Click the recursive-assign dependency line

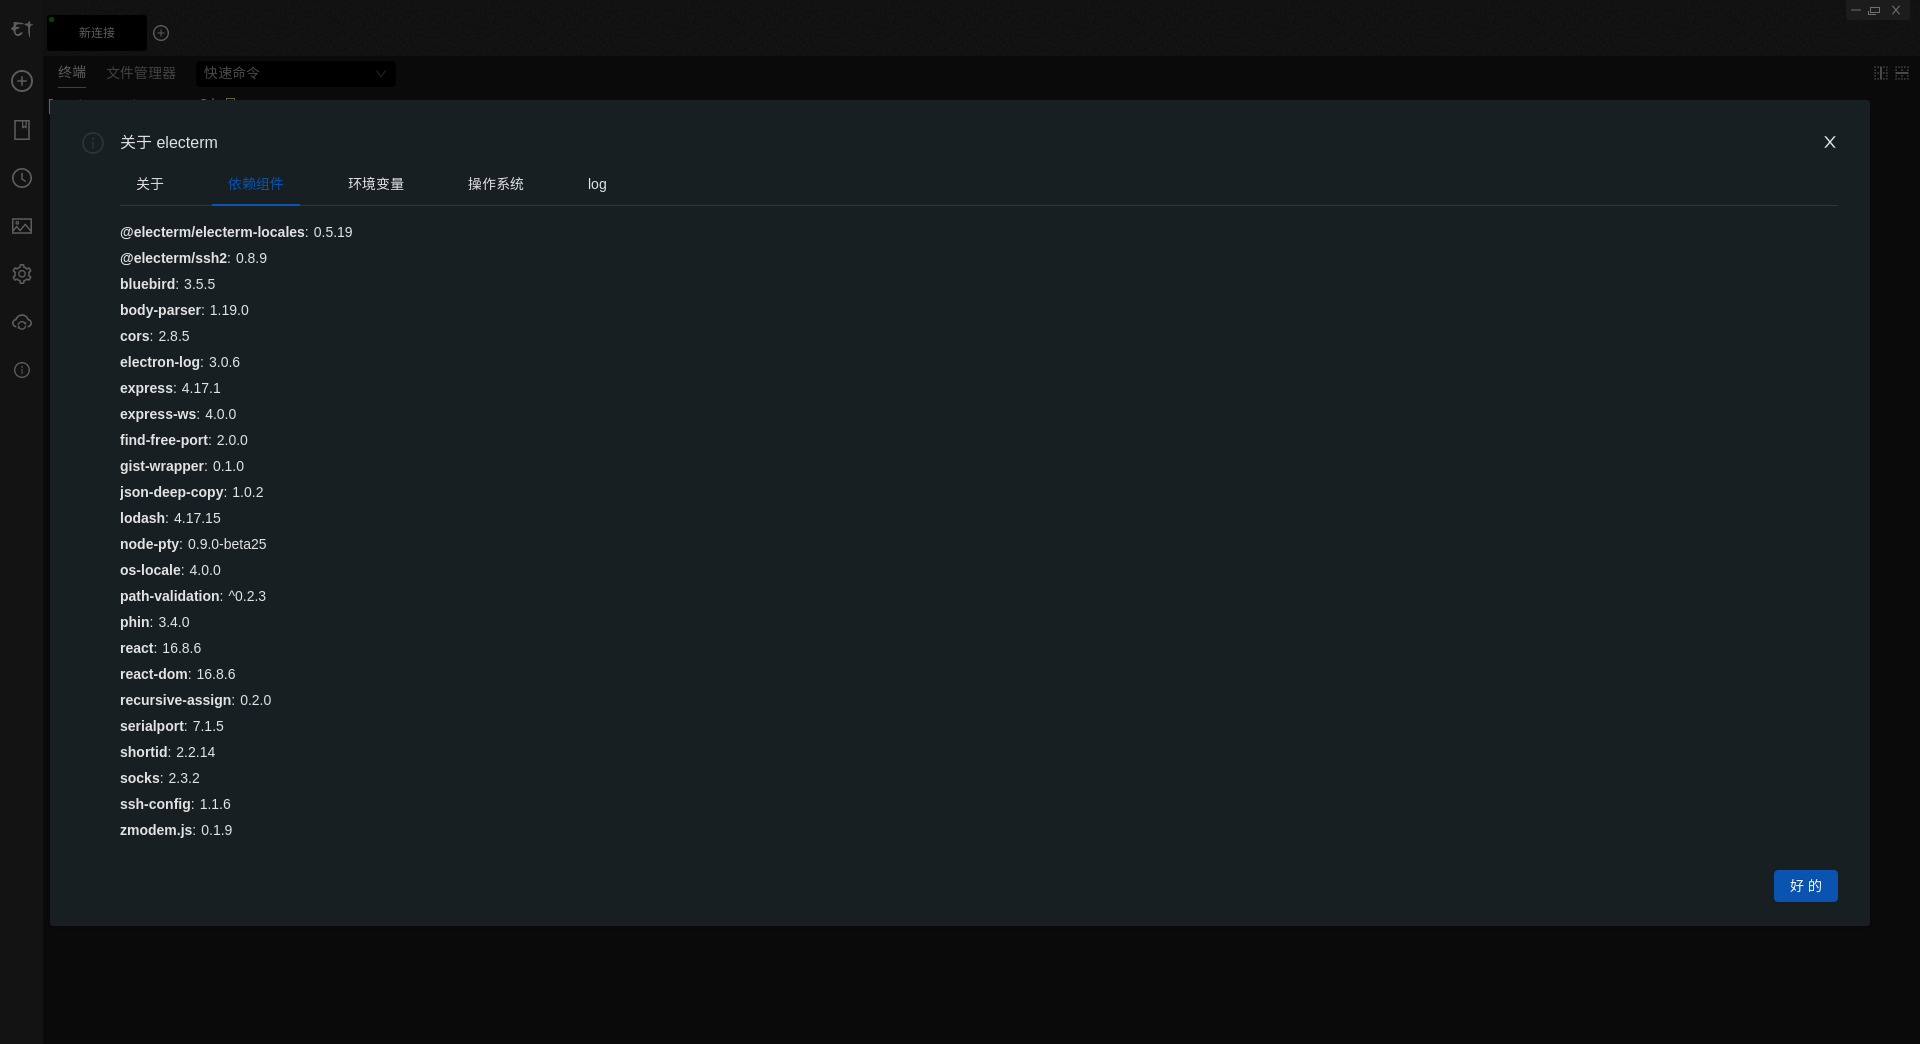(195, 700)
